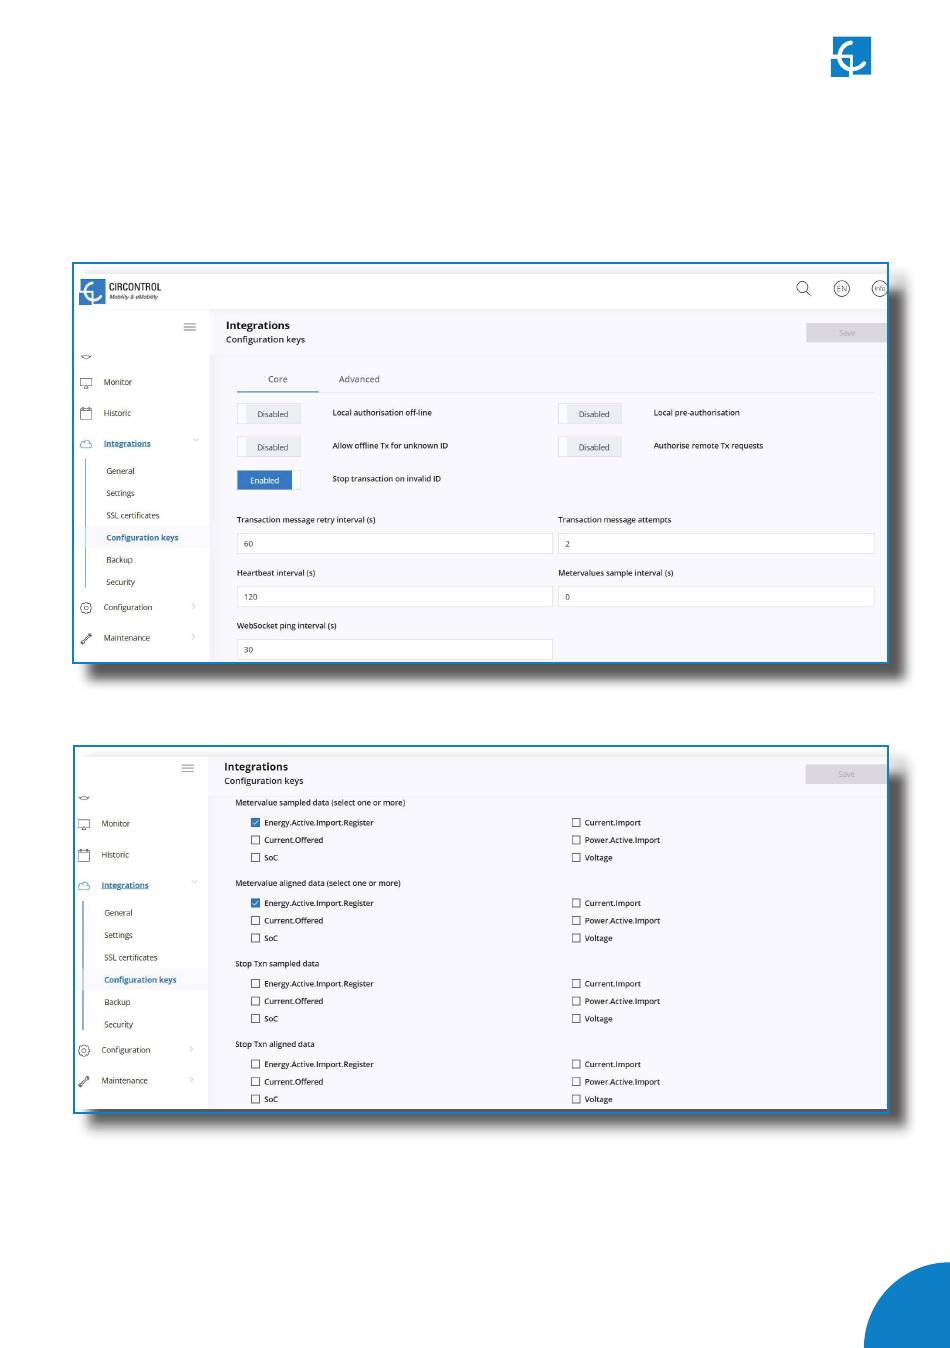The image size is (950, 1348).
Task: Expand the Configuration chevron in the upper sidebar
Action: 193,607
